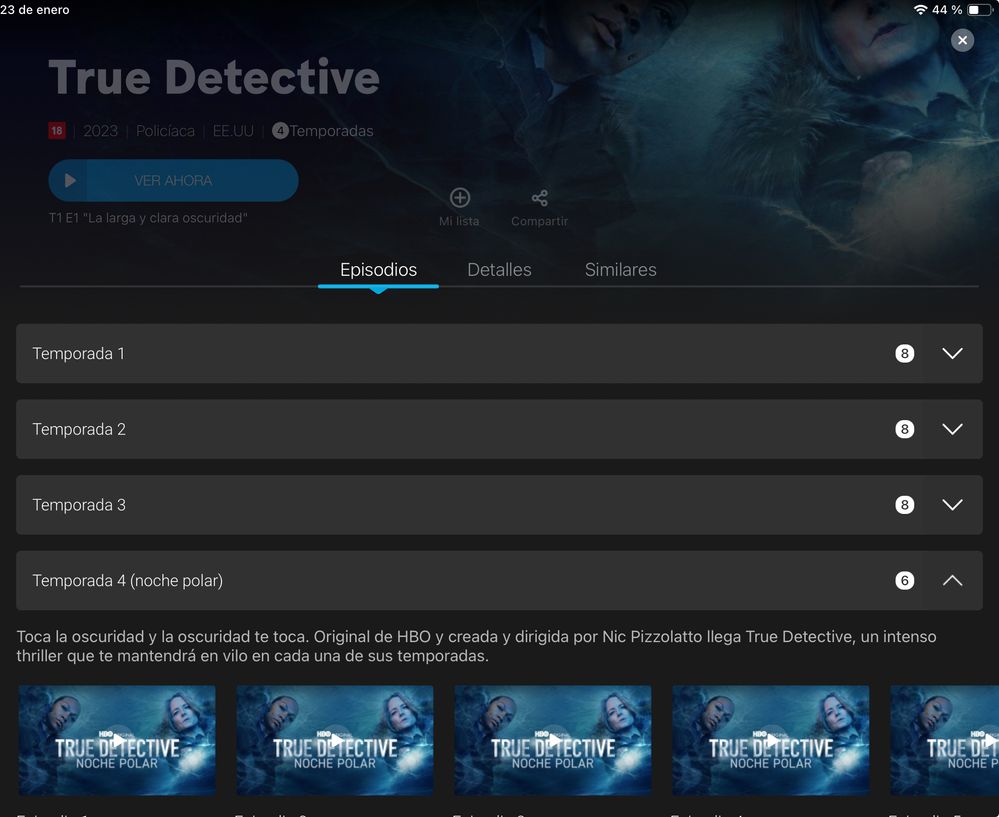Play the second Noche Polar episode thumbnail

pos(335,740)
